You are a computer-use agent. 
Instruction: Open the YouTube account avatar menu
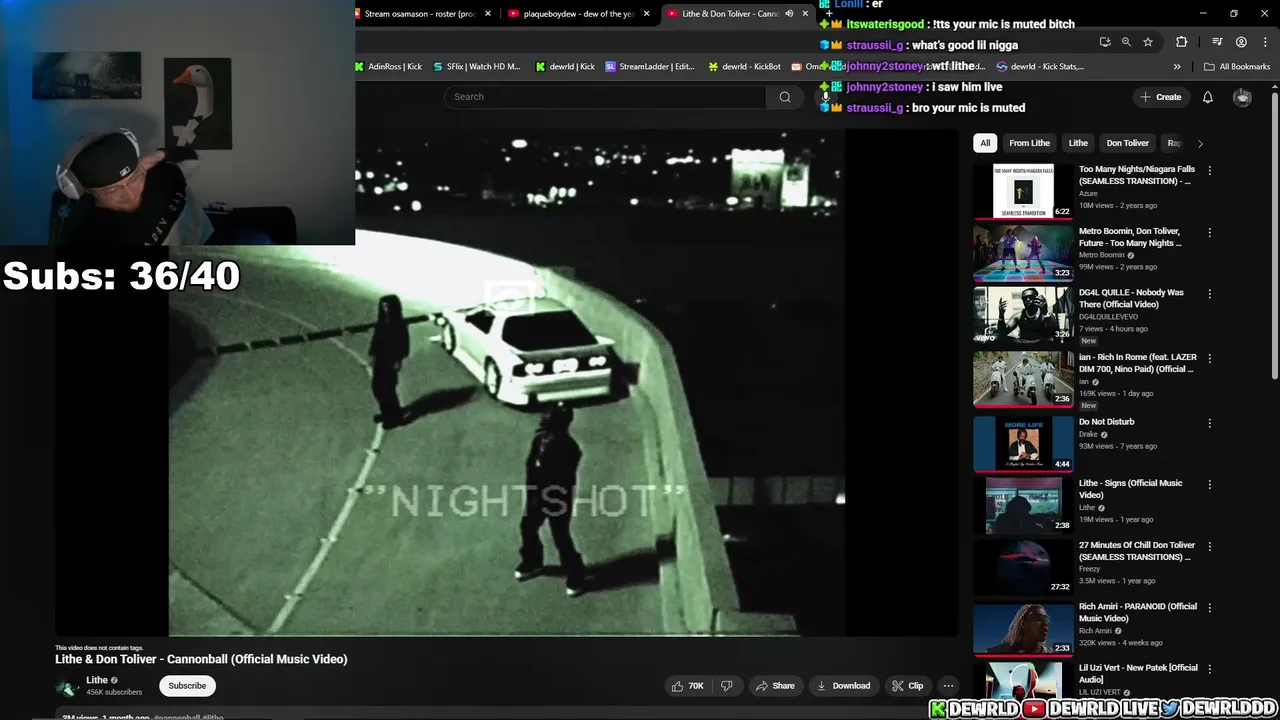1242,97
